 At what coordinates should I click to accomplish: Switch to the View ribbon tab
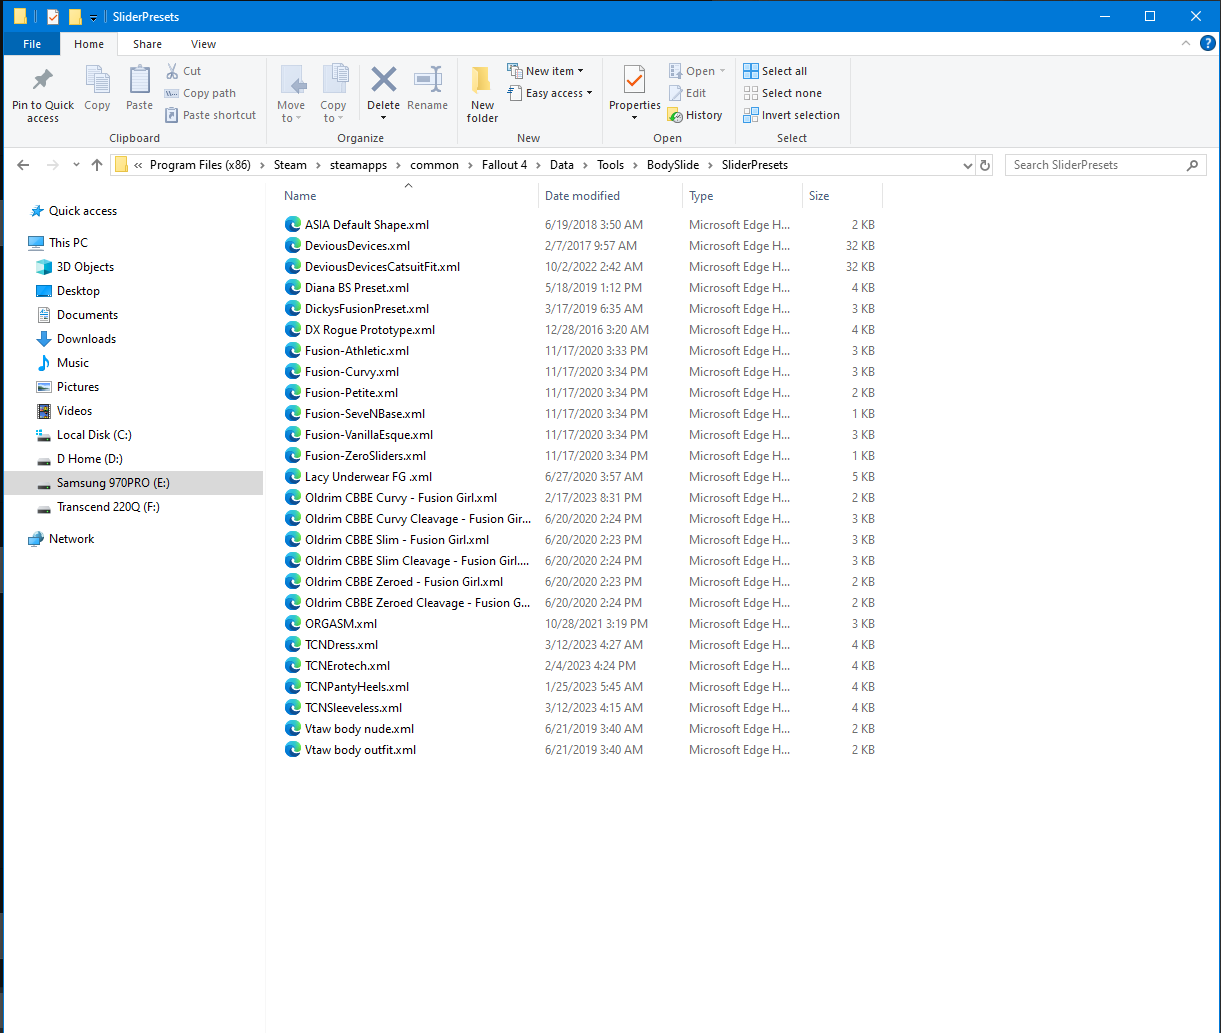pyautogui.click(x=203, y=44)
